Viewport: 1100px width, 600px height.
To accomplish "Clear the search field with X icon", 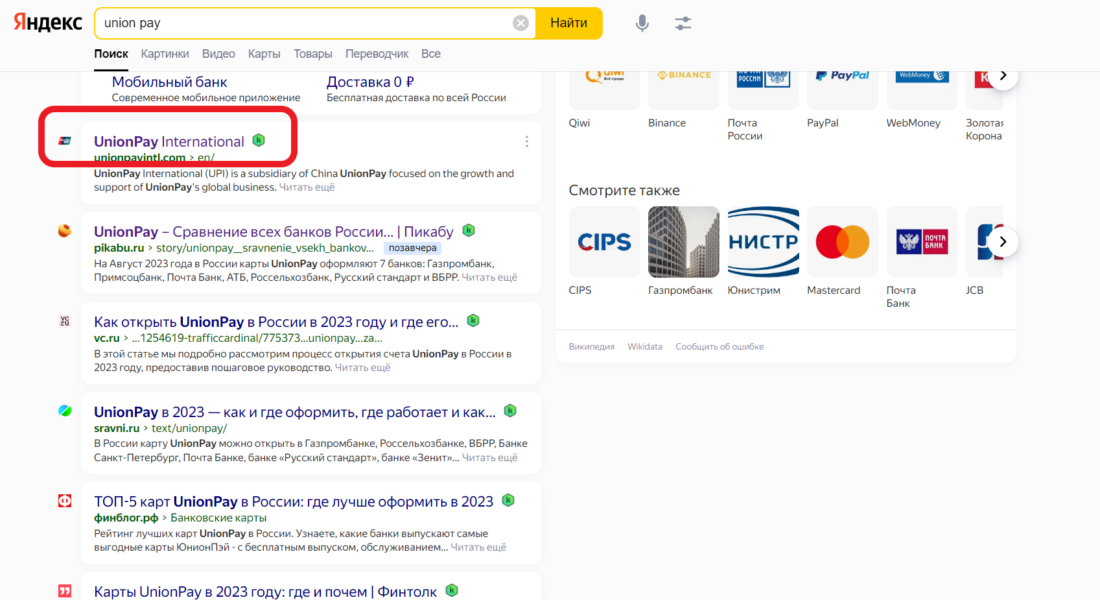I will click(520, 23).
